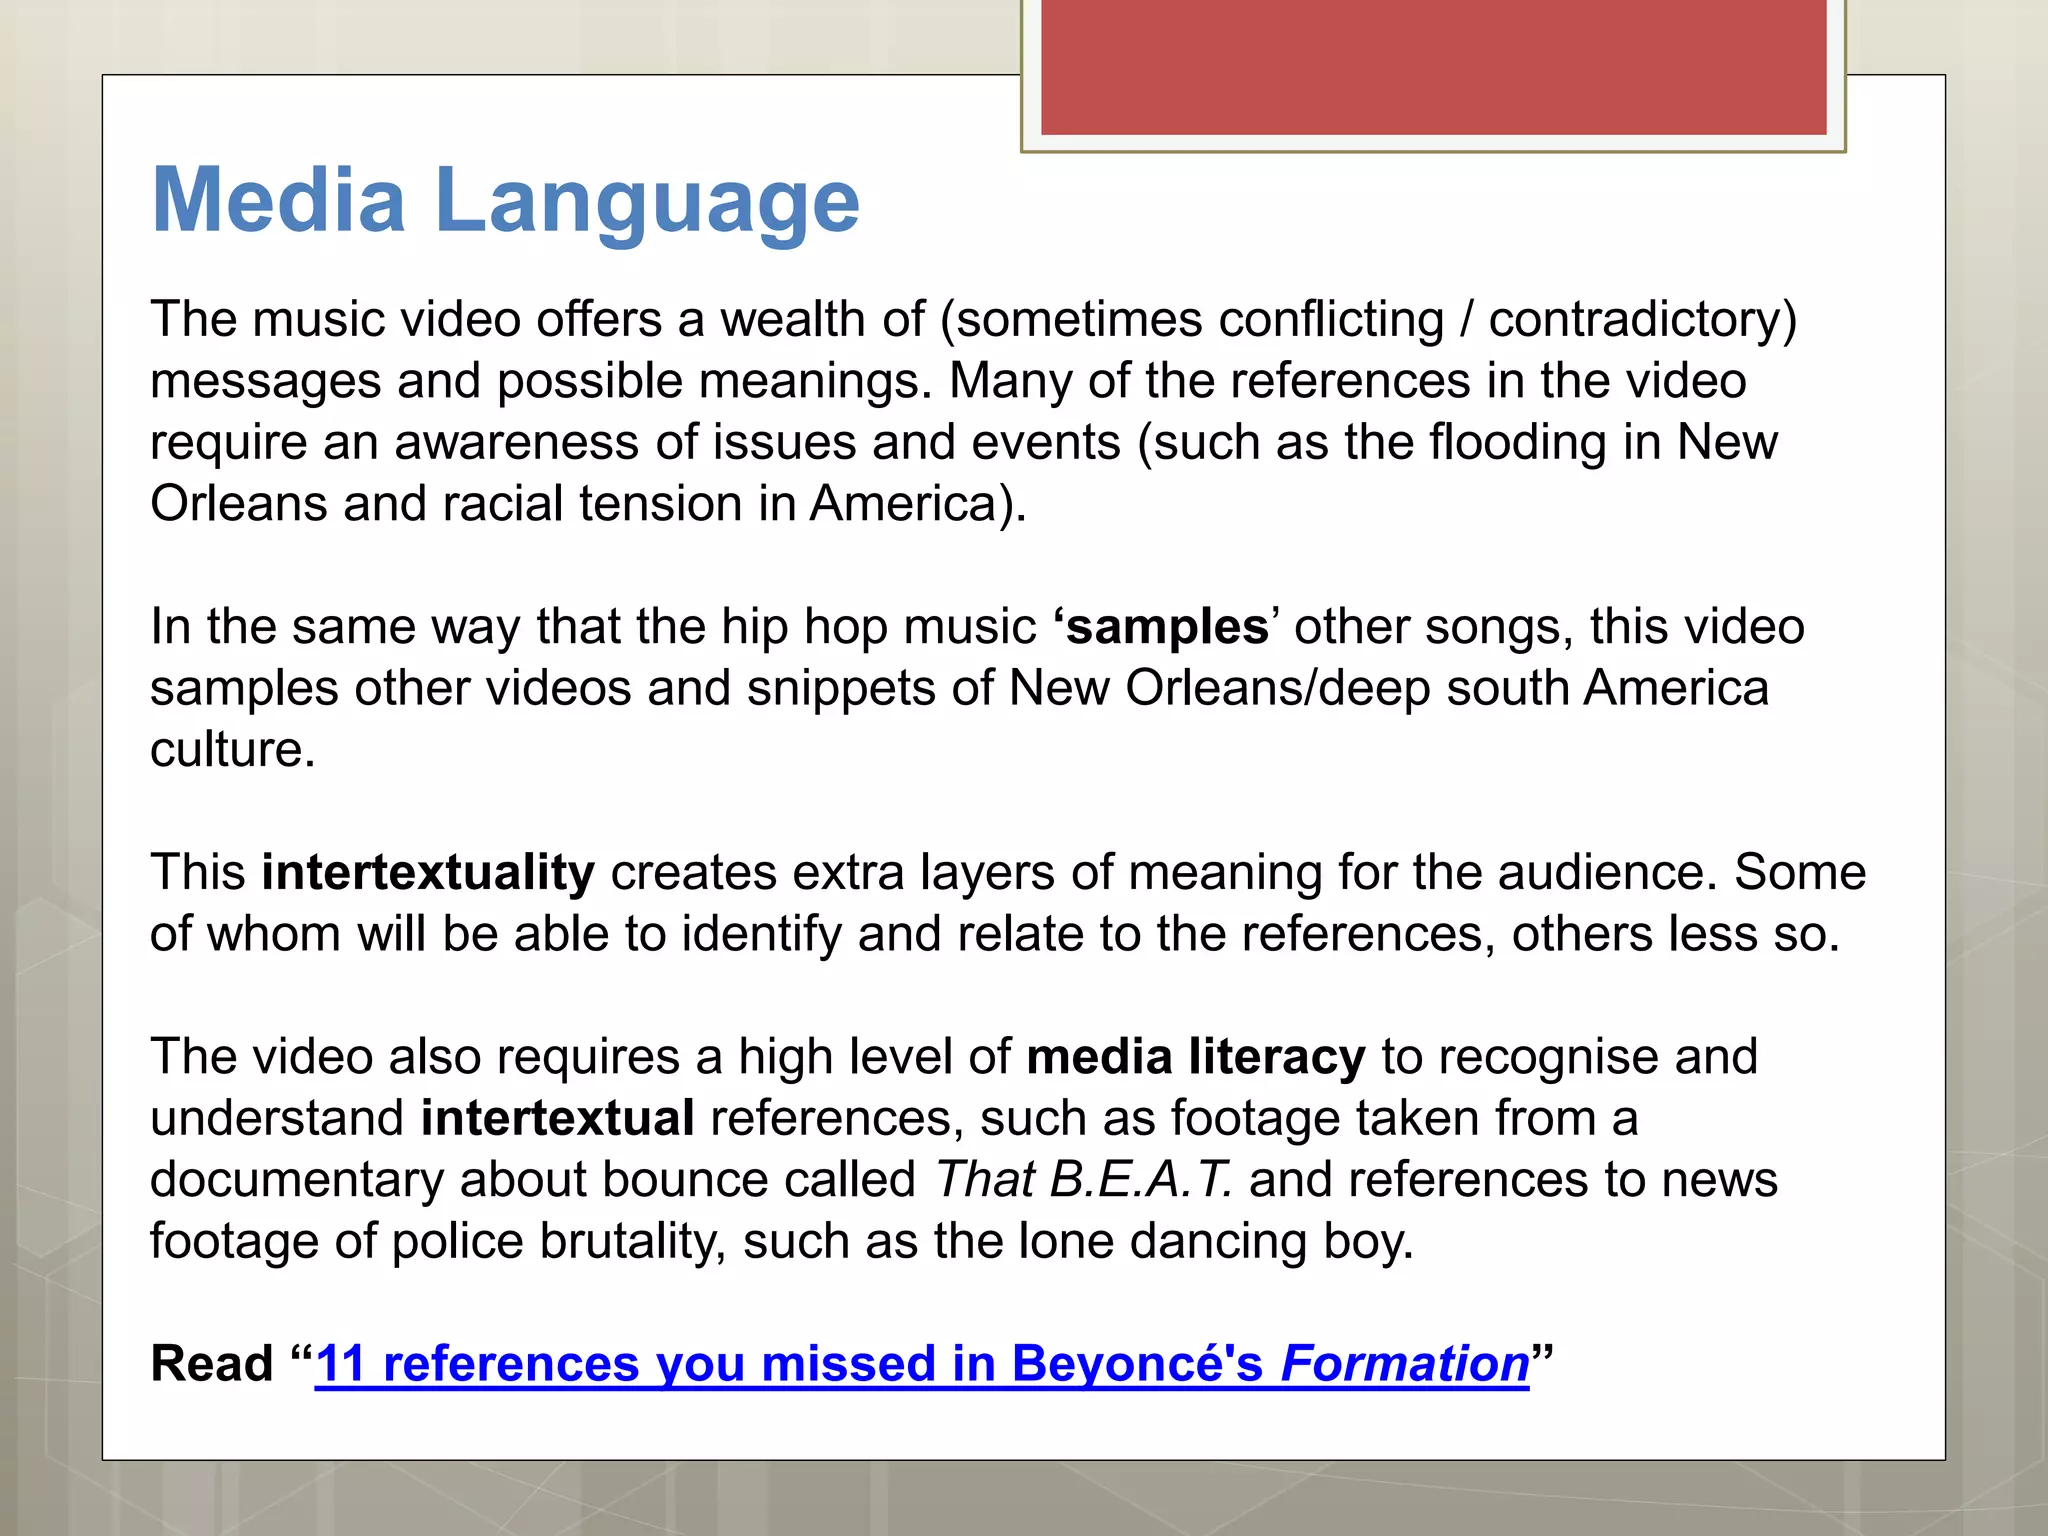Click the italic word 'Formation' in the link
The image size is (2048, 1536).
tap(1404, 1364)
